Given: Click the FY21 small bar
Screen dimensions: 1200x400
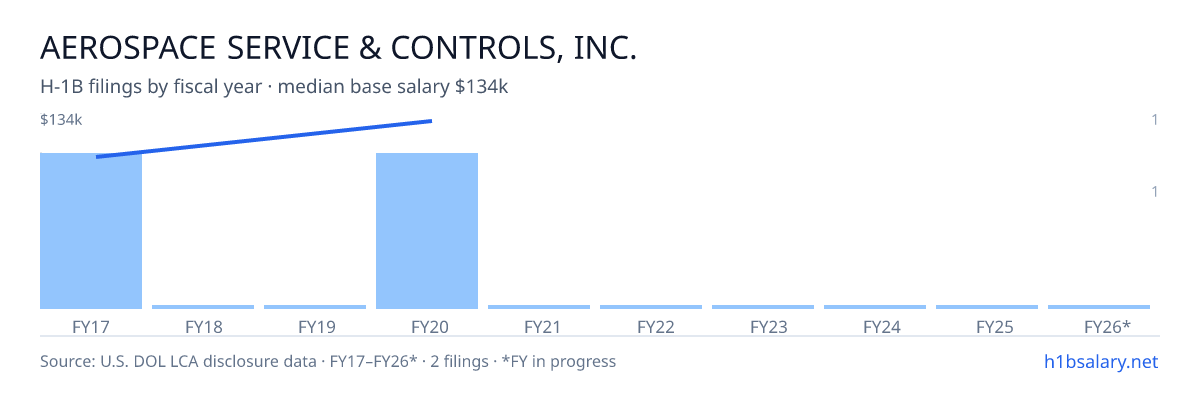Looking at the screenshot, I should click(x=539, y=307).
